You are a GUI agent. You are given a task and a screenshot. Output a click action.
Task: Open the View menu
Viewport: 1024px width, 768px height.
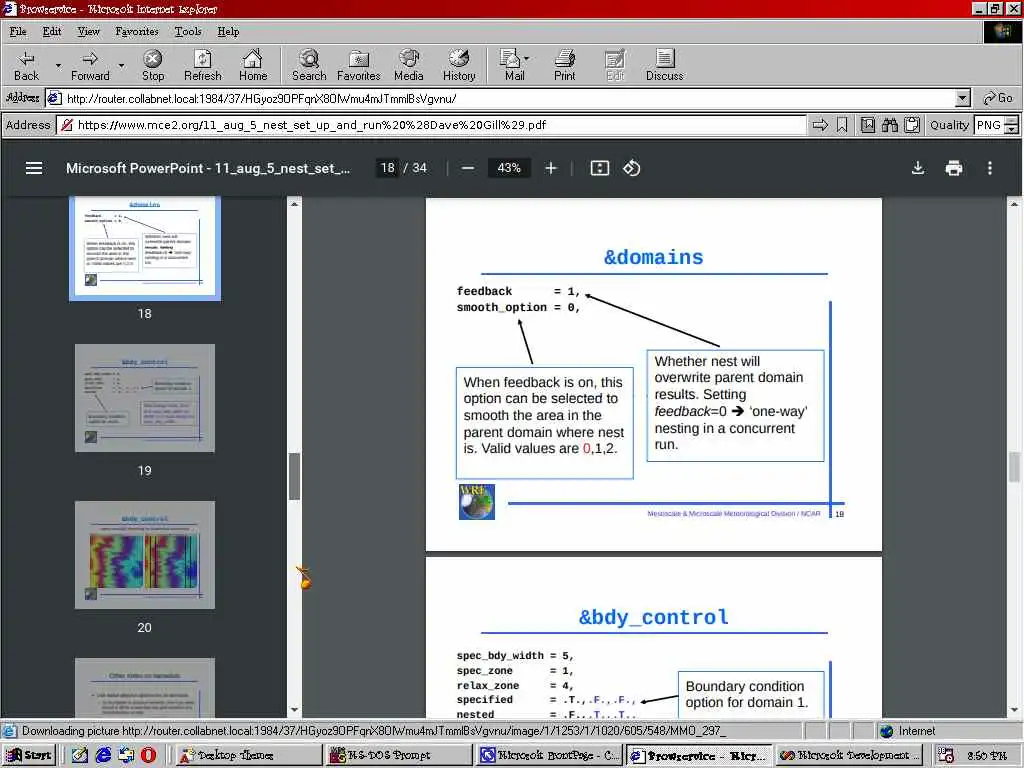88,31
